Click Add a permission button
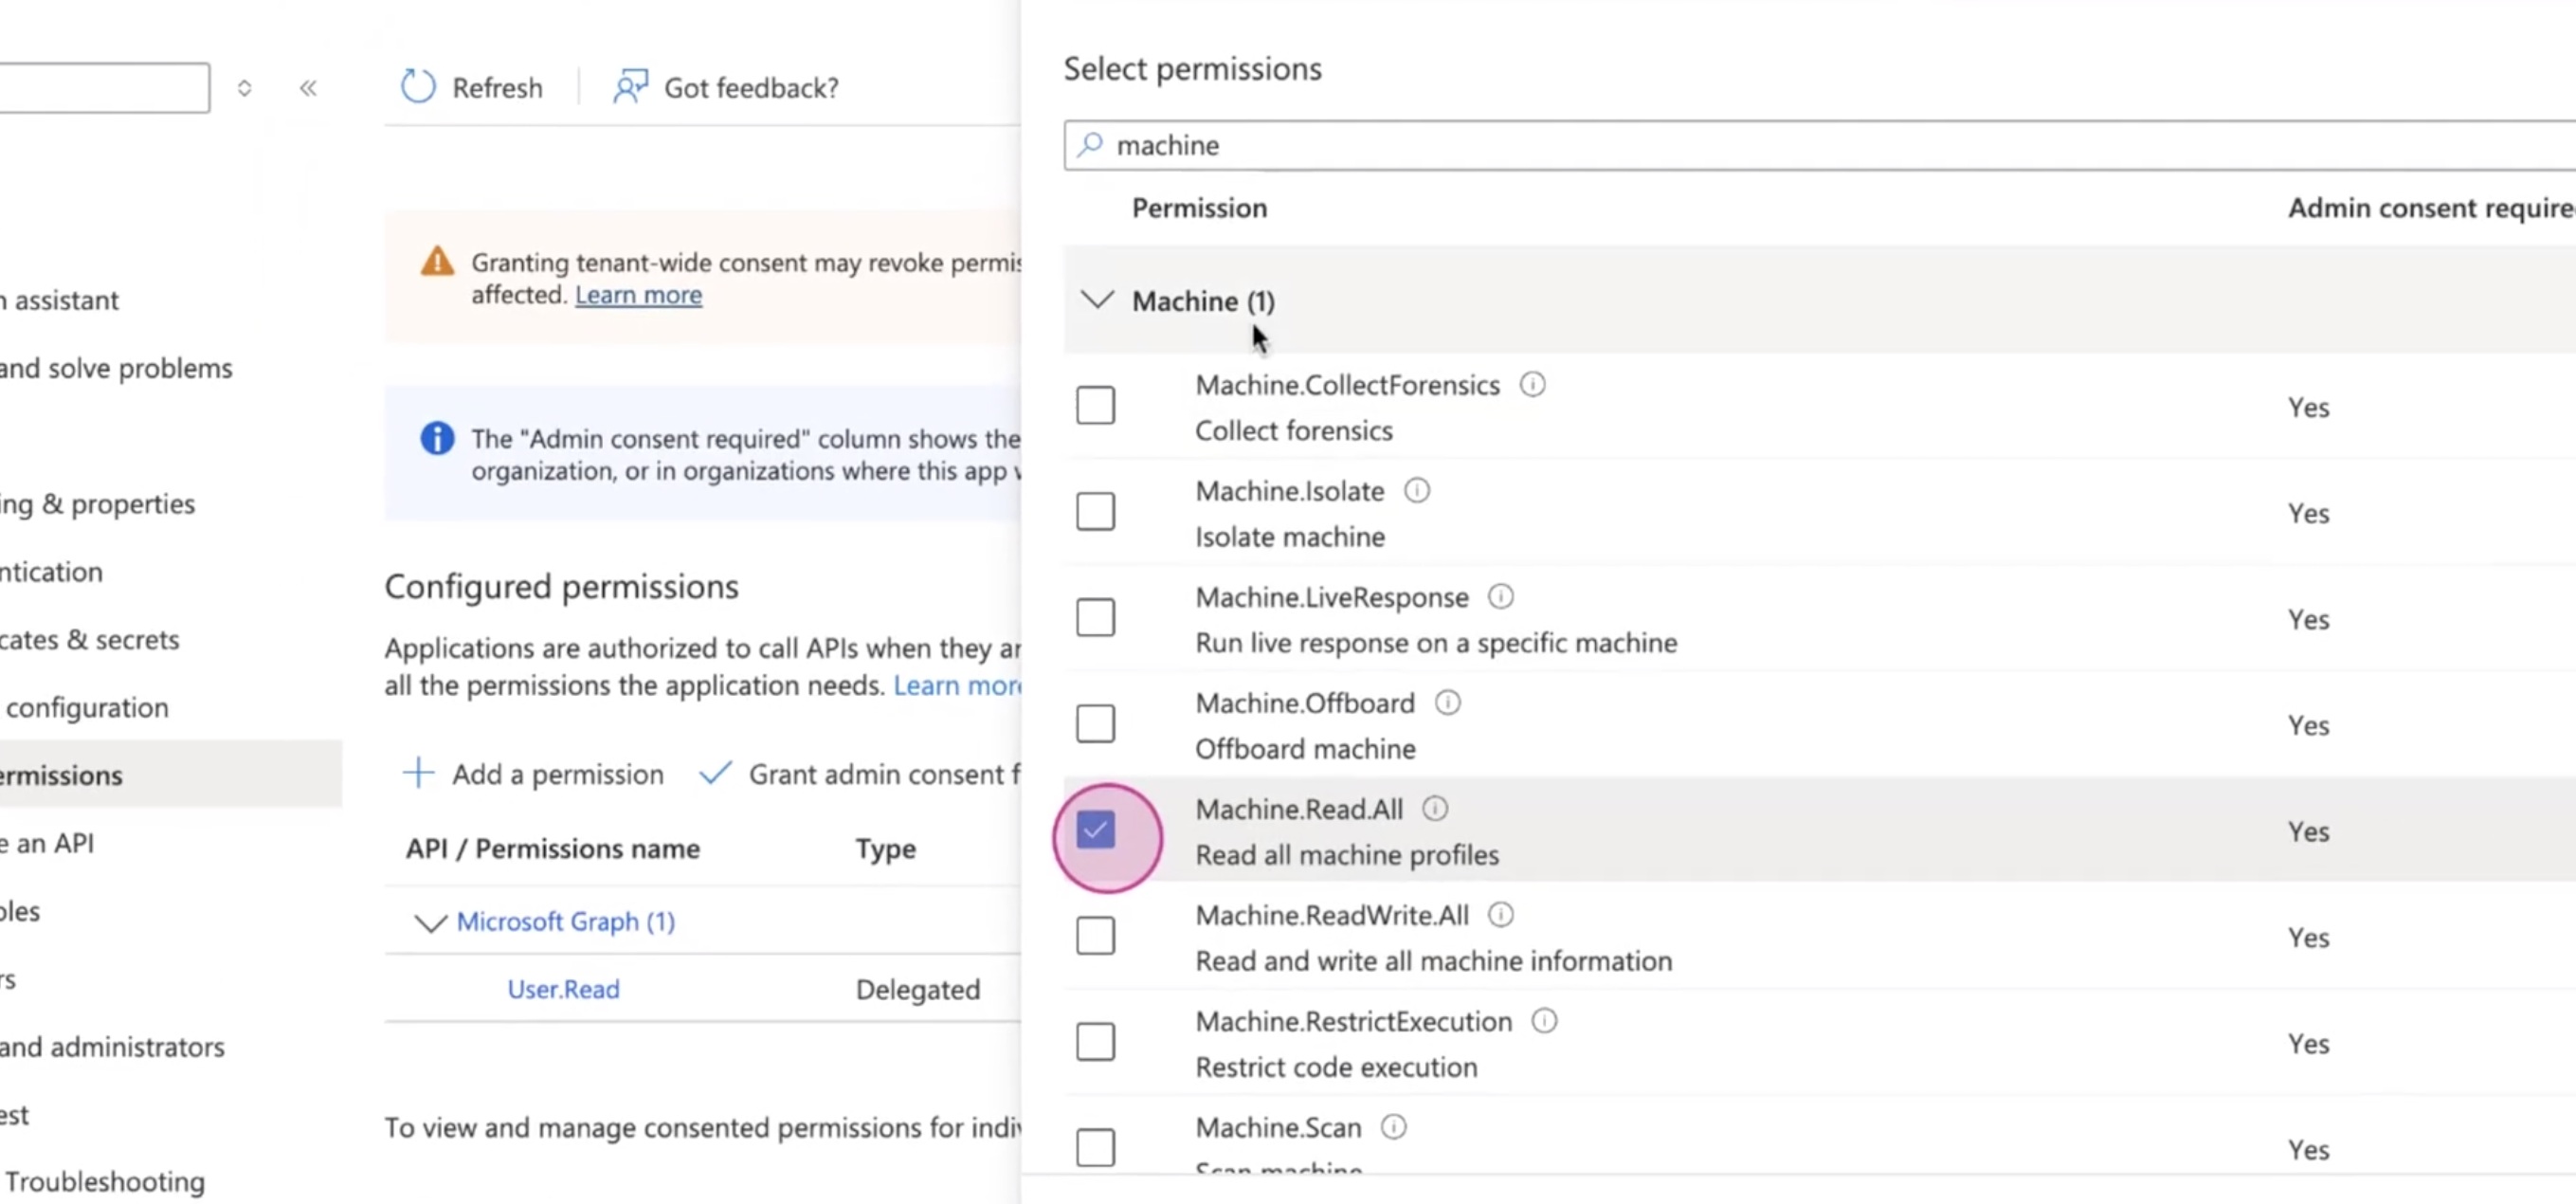The height and width of the screenshot is (1204, 2576). tap(532, 774)
